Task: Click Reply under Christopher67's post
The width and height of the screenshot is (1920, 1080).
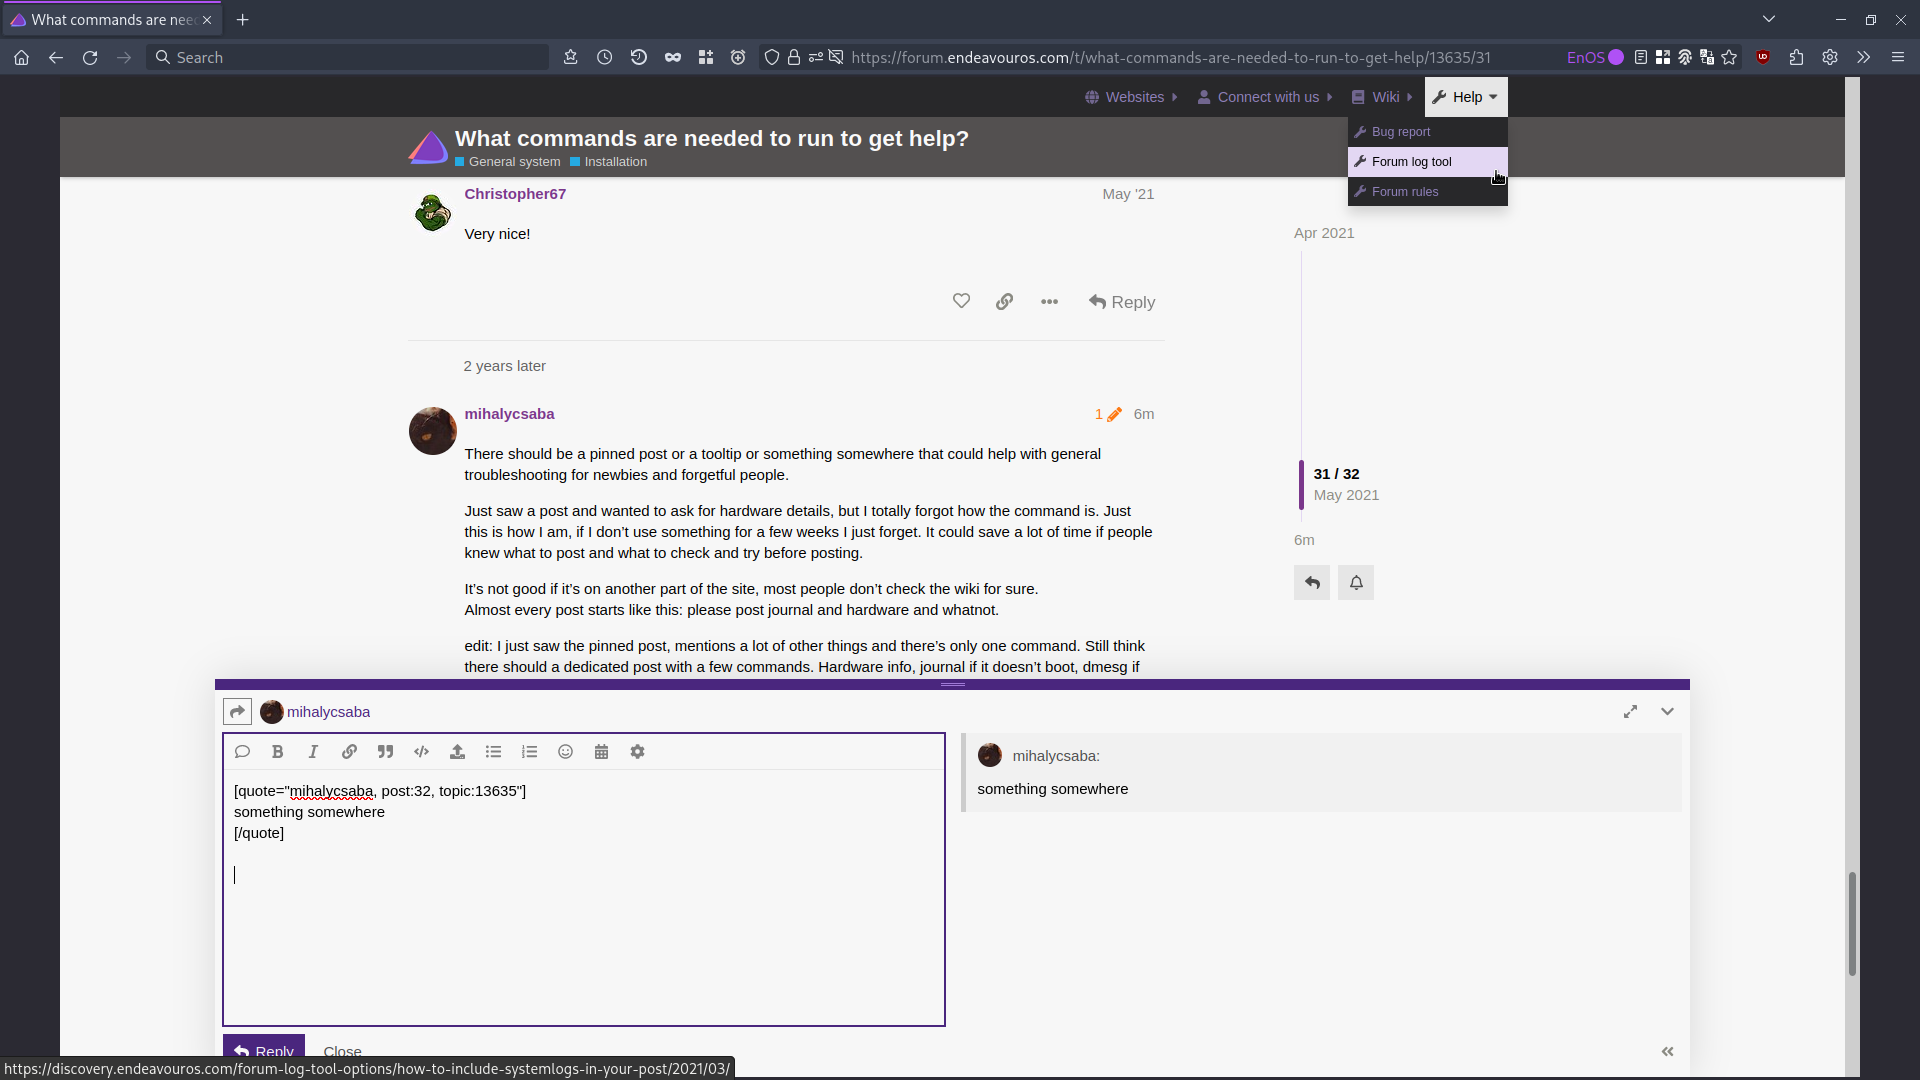Action: click(1122, 302)
